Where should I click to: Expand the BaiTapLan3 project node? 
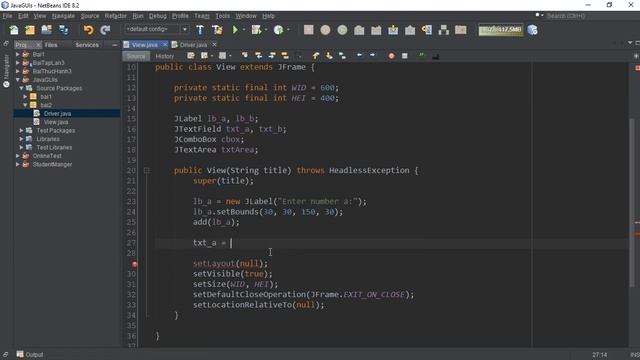point(18,63)
